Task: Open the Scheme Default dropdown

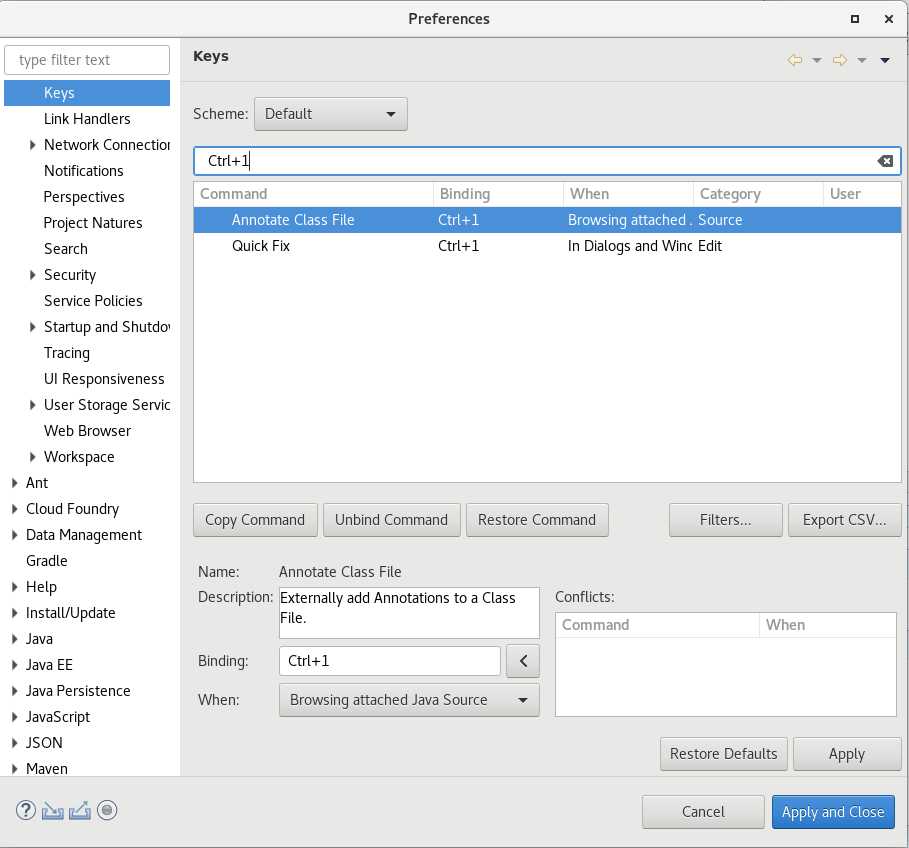Action: pos(330,114)
